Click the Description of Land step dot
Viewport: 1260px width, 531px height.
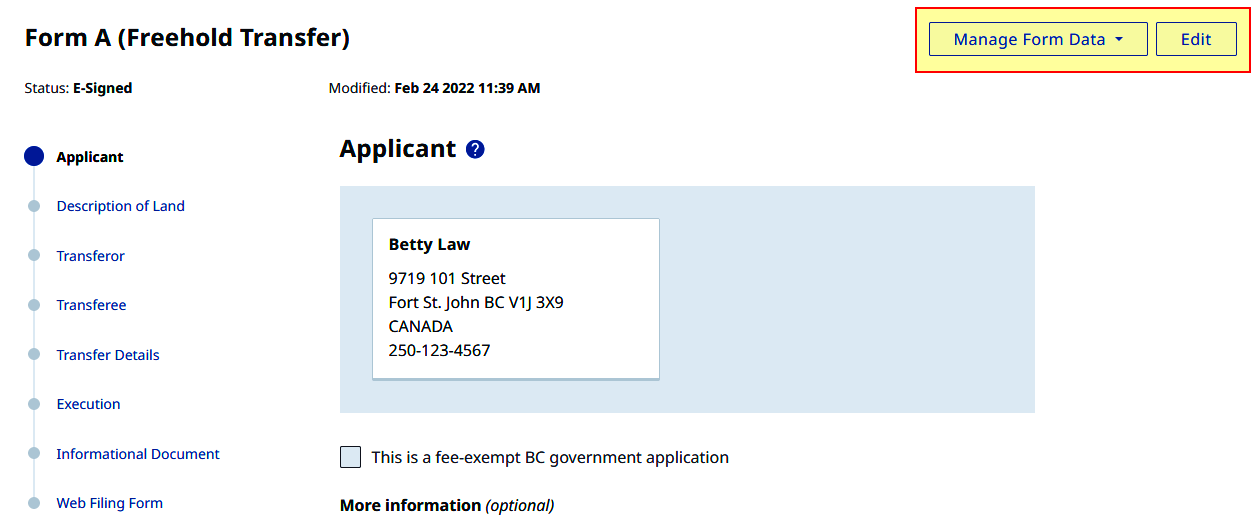tap(34, 206)
